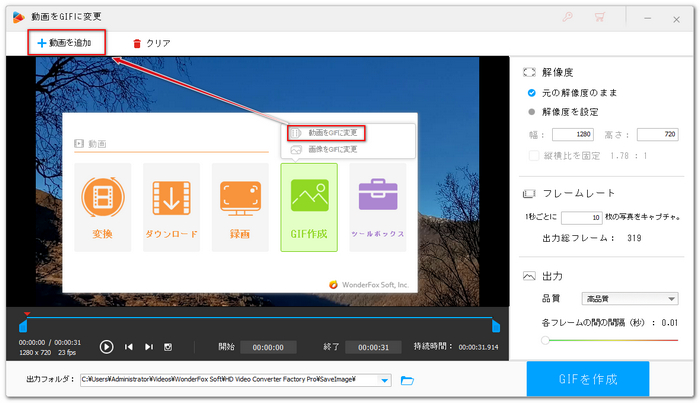Click the red playhead marker on timeline

pos(27,314)
